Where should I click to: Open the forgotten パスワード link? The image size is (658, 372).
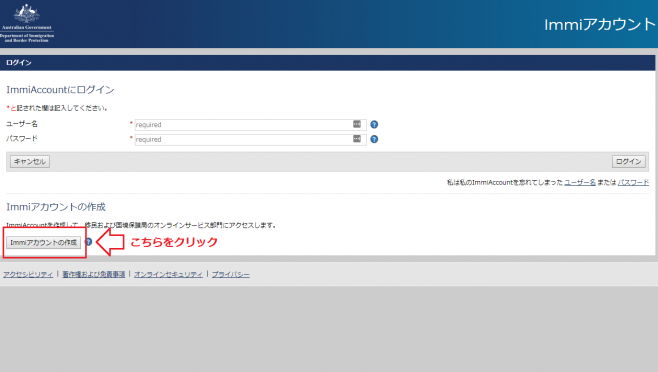tap(633, 182)
